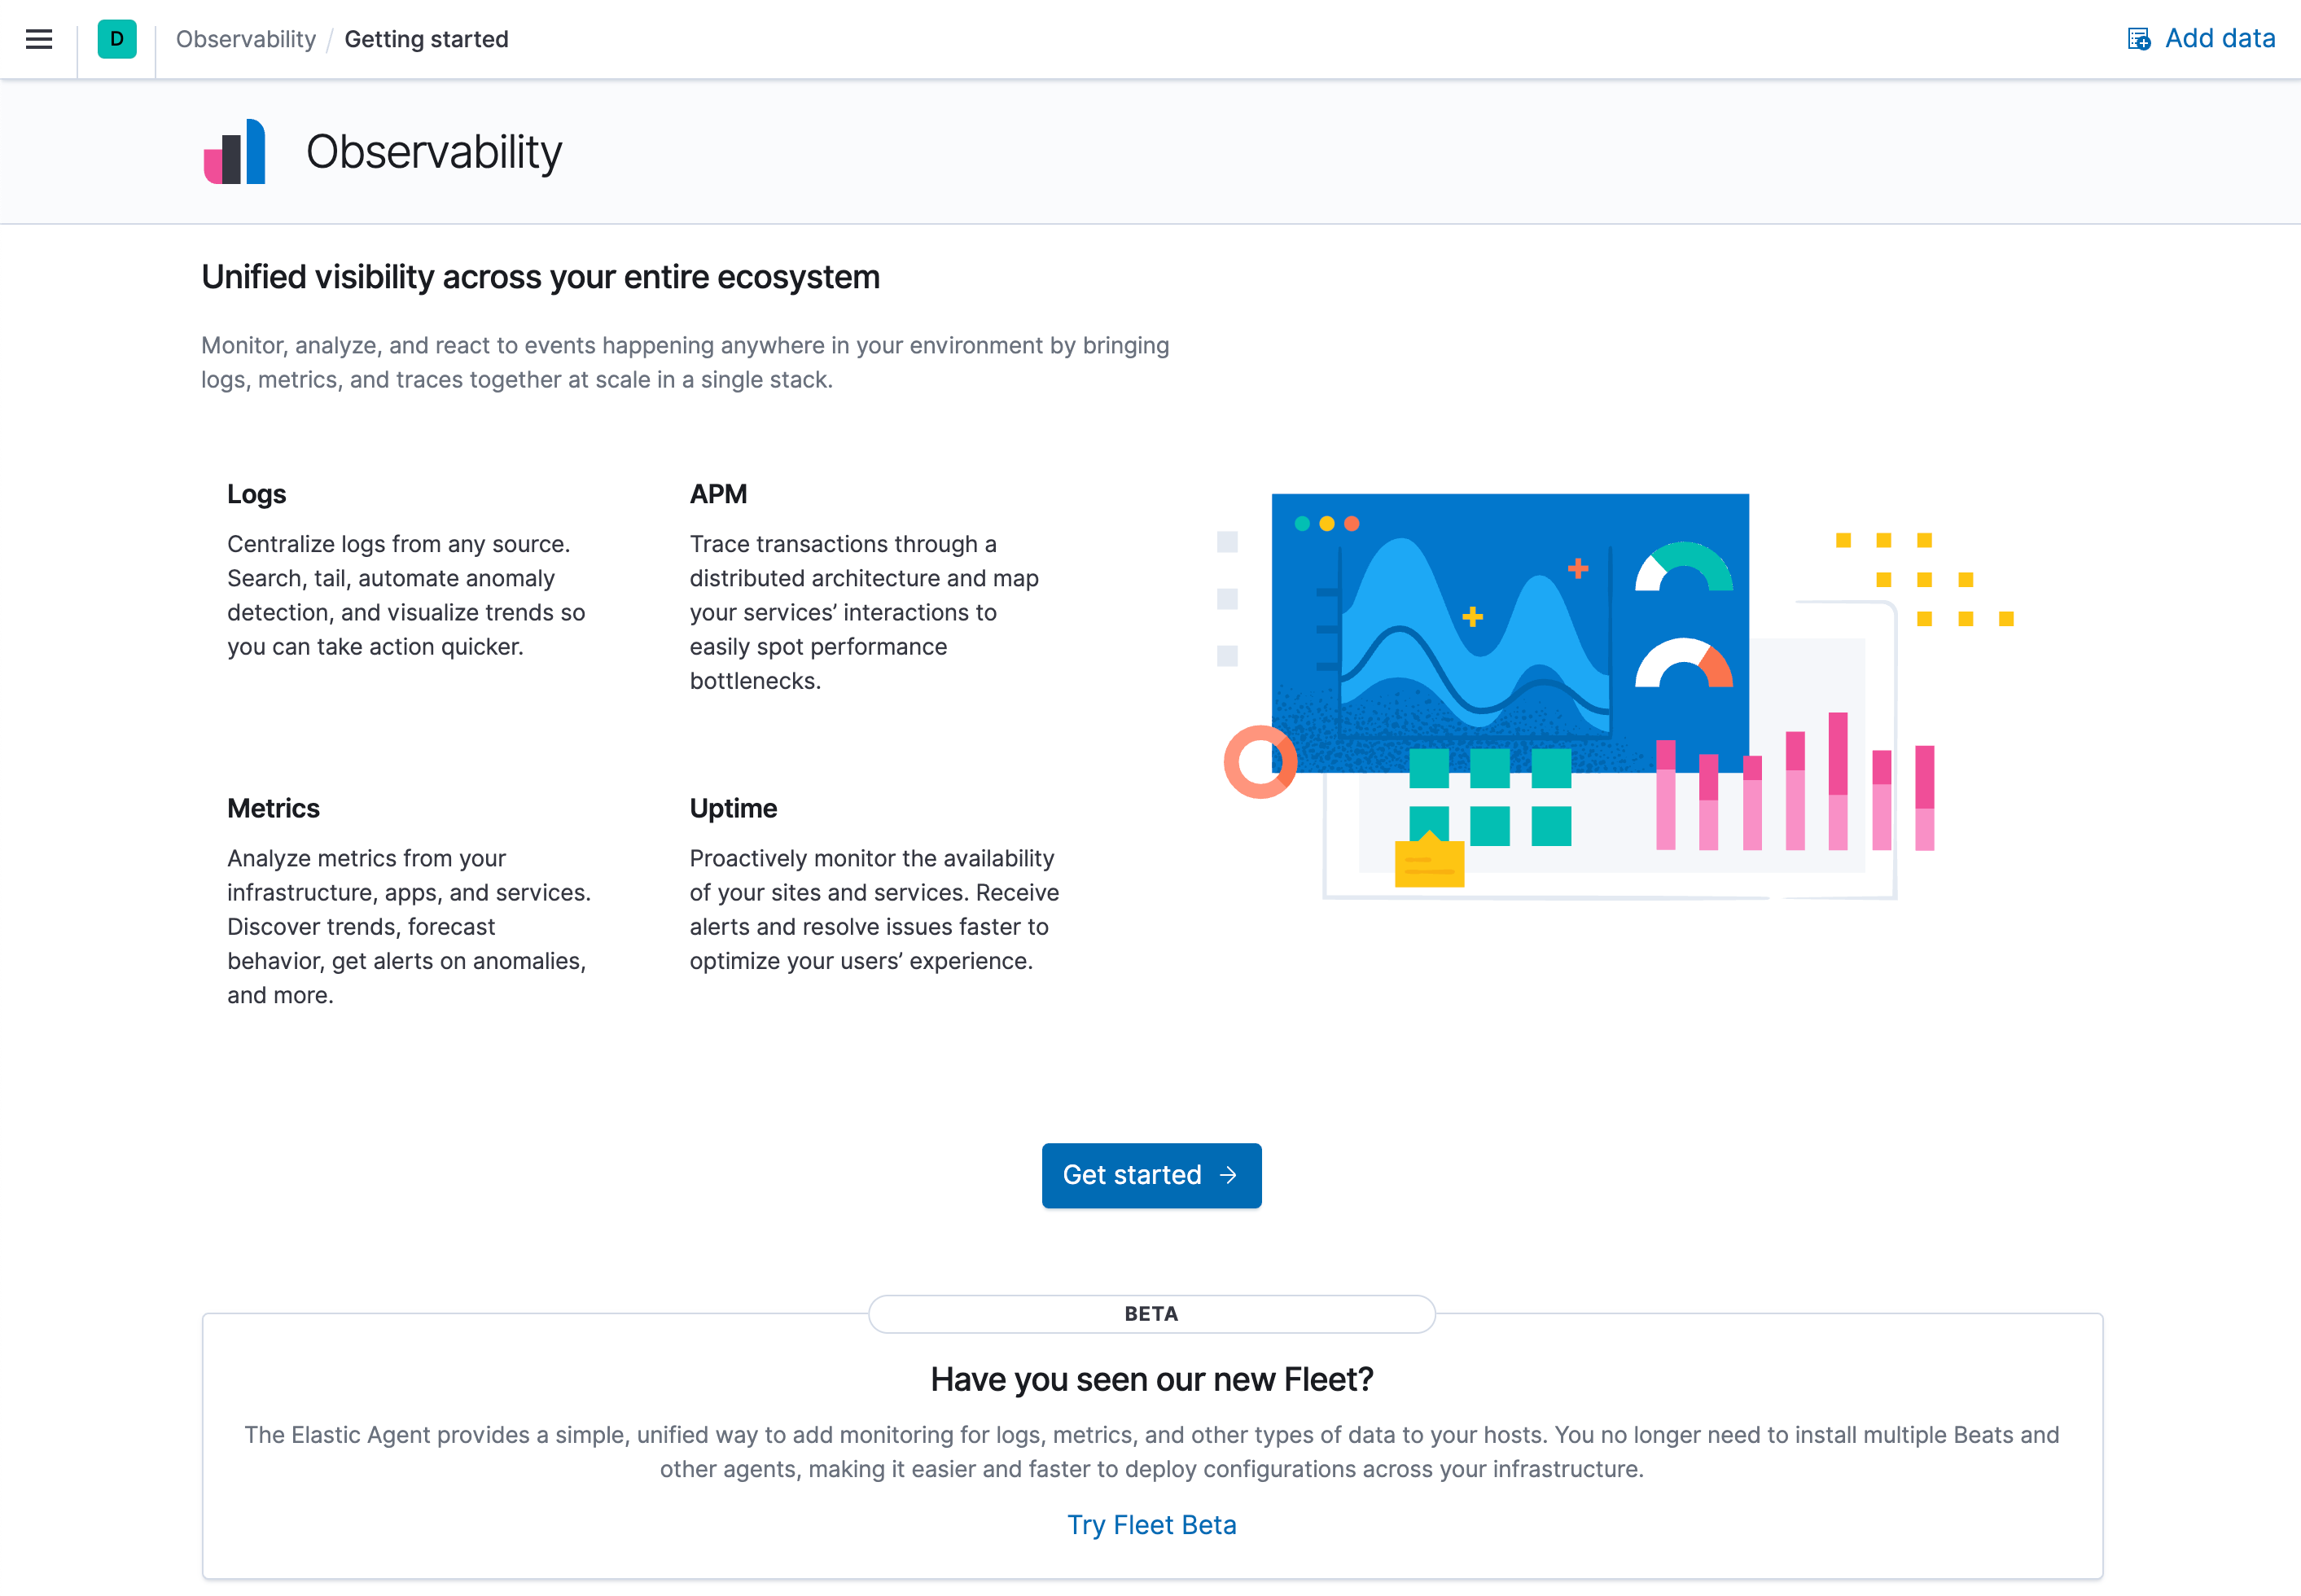Viewport: 2301px width, 1596px height.
Task: Click the Get started button
Action: click(1151, 1176)
